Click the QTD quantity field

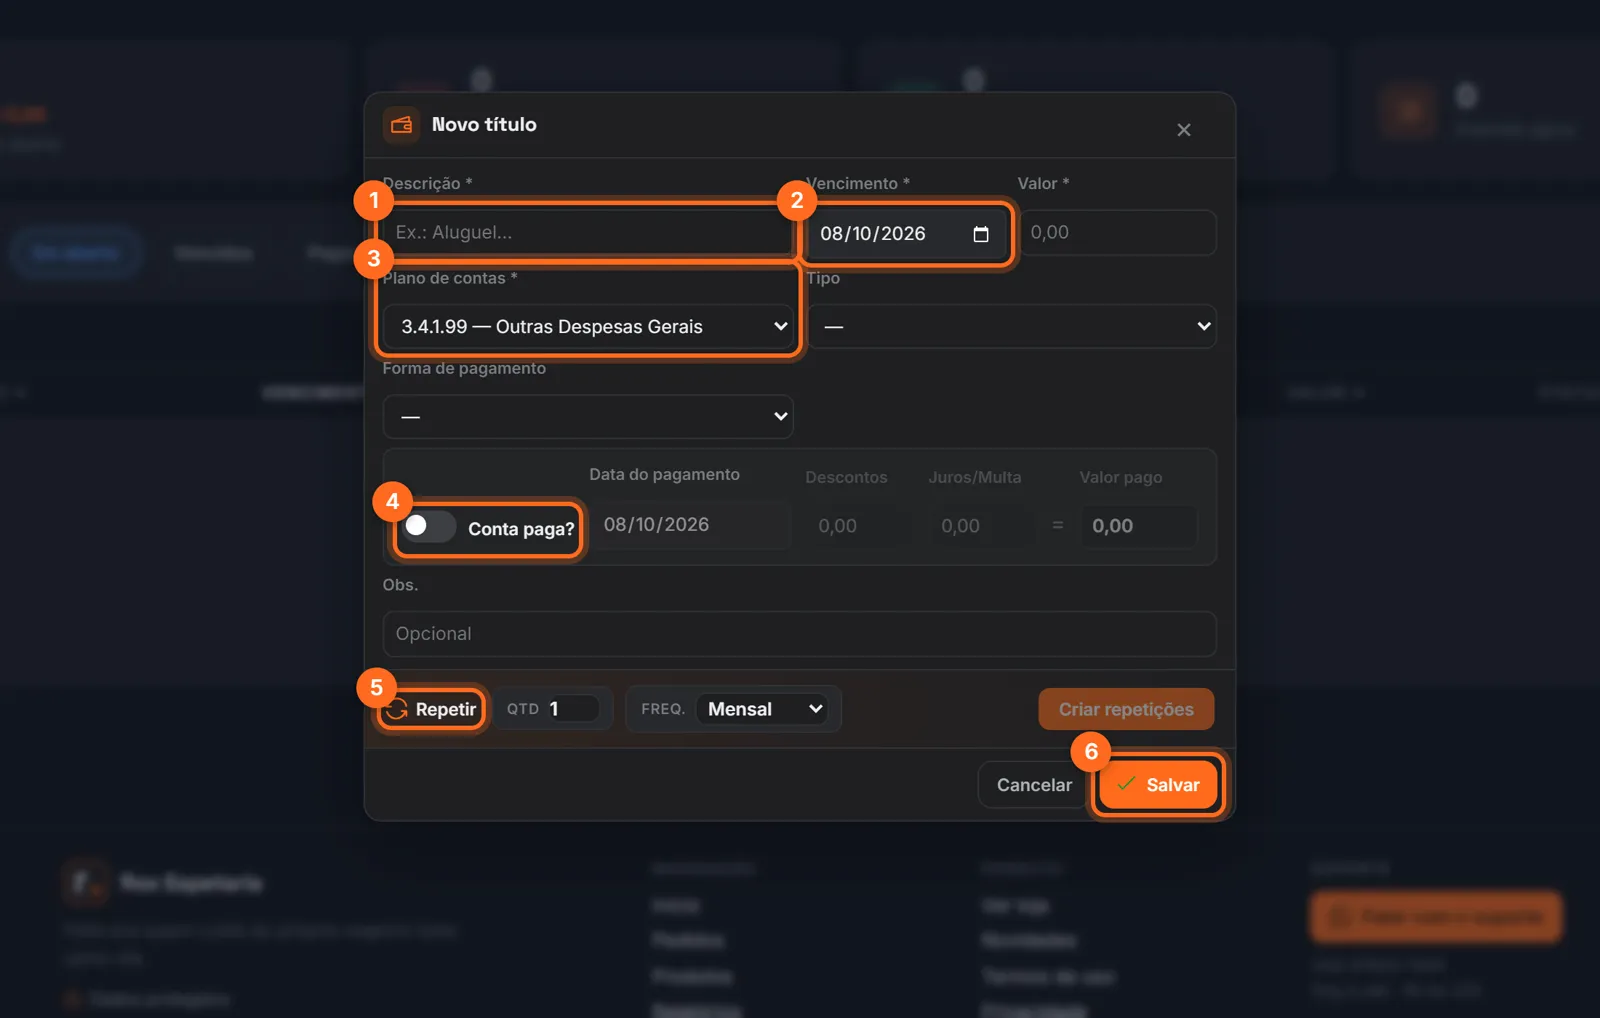tap(572, 709)
